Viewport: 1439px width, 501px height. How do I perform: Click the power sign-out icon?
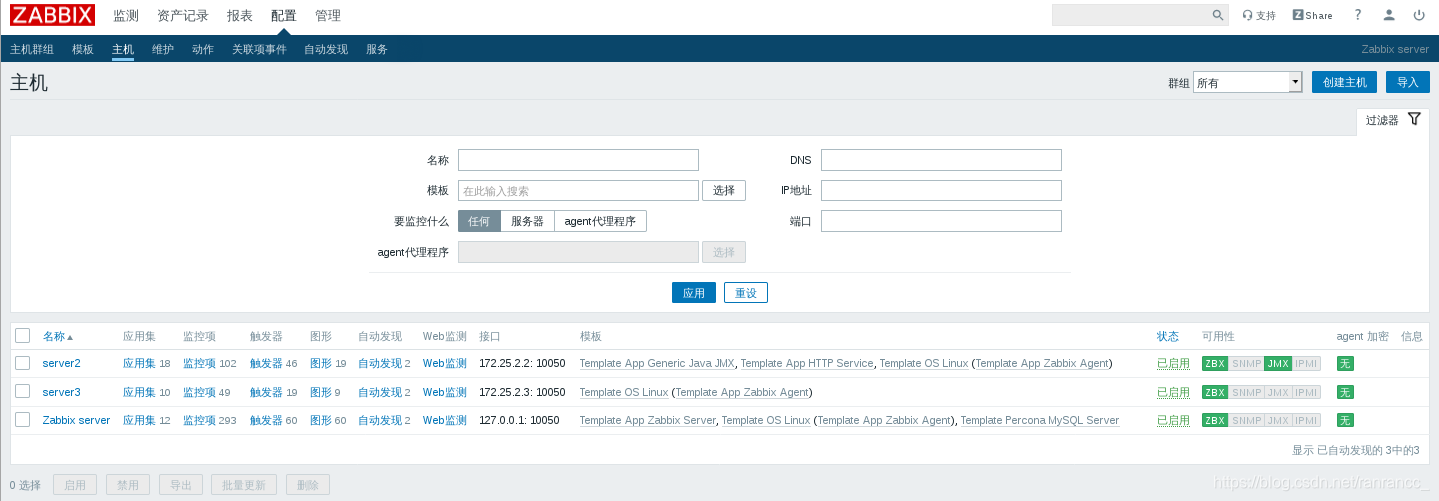[x=1419, y=15]
